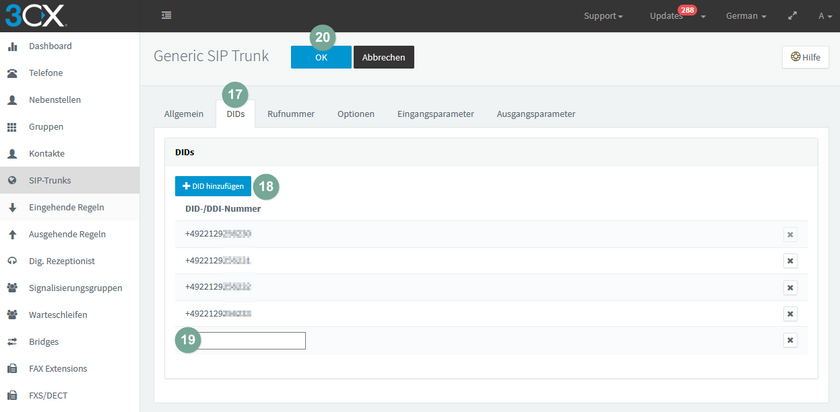Screen dimensions: 840x412
Task: Switch to the Ausgangsparameter tab
Action: [x=536, y=114]
